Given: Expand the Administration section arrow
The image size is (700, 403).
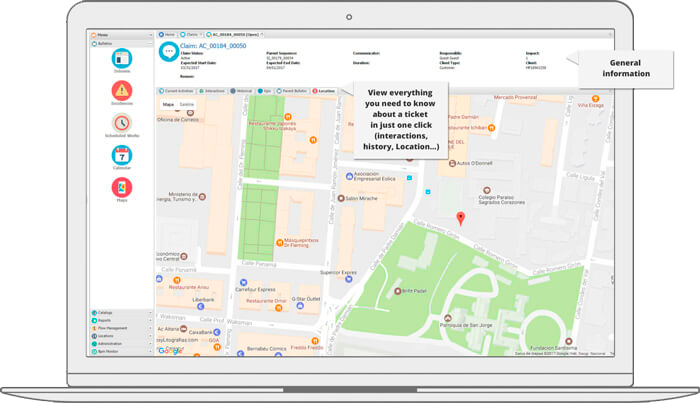Looking at the screenshot, I should point(150,344).
